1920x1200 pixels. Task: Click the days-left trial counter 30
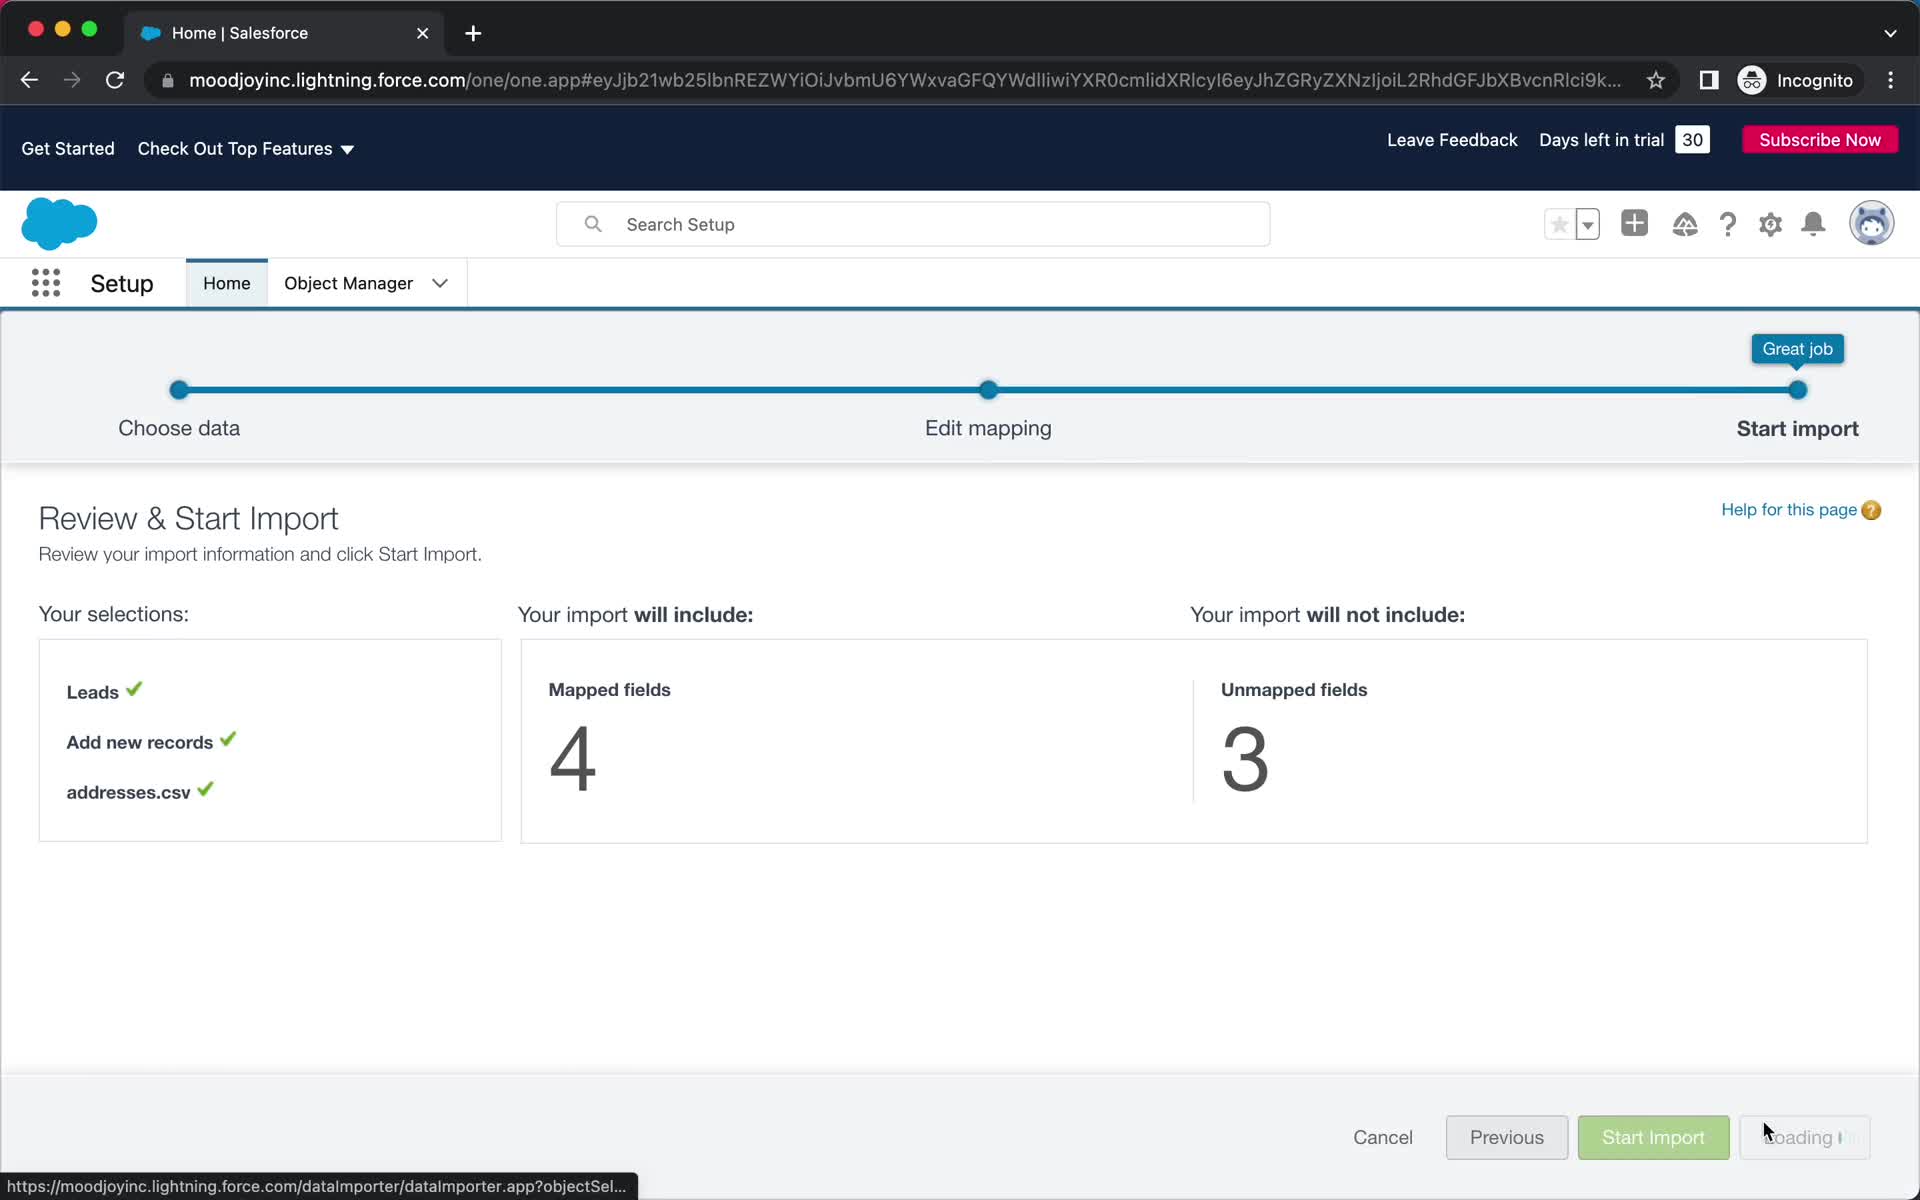pos(1692,140)
